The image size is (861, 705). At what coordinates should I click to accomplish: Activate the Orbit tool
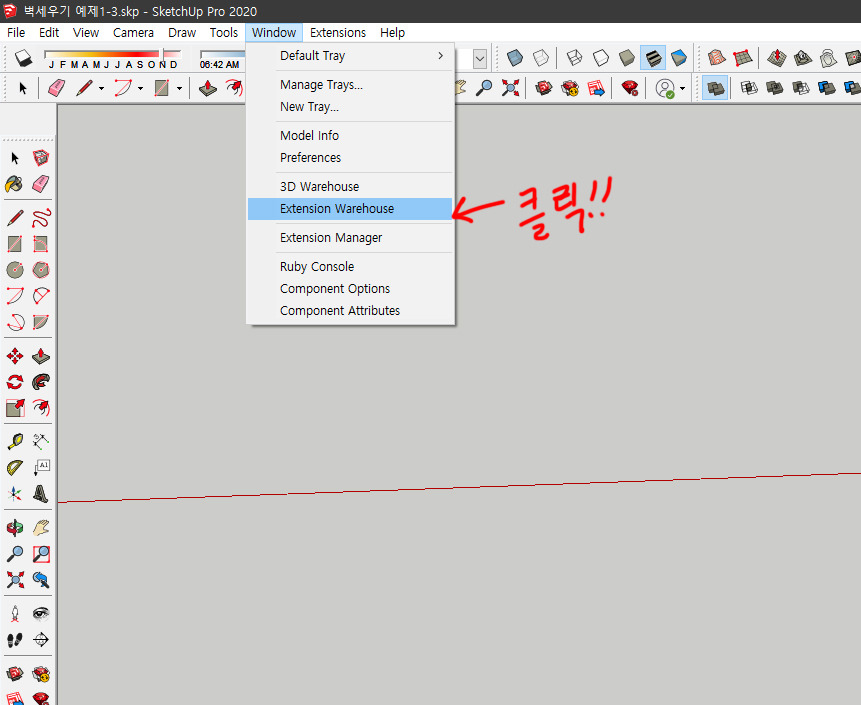pyautogui.click(x=14, y=527)
